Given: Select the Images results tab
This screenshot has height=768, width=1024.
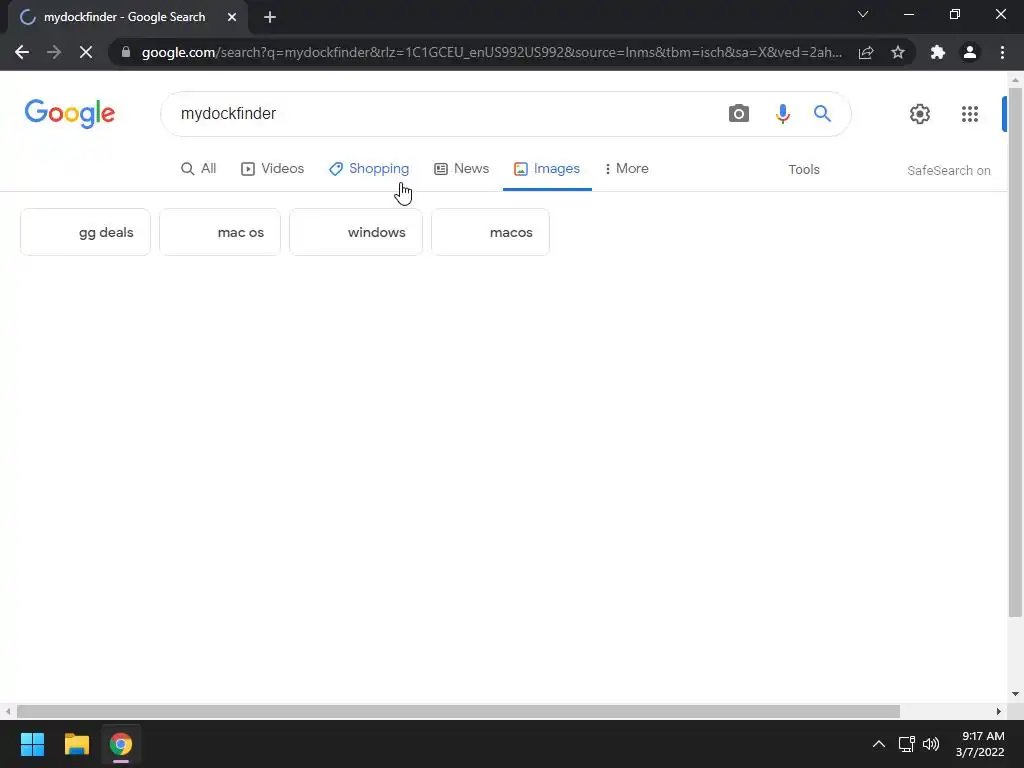Looking at the screenshot, I should pos(547,168).
